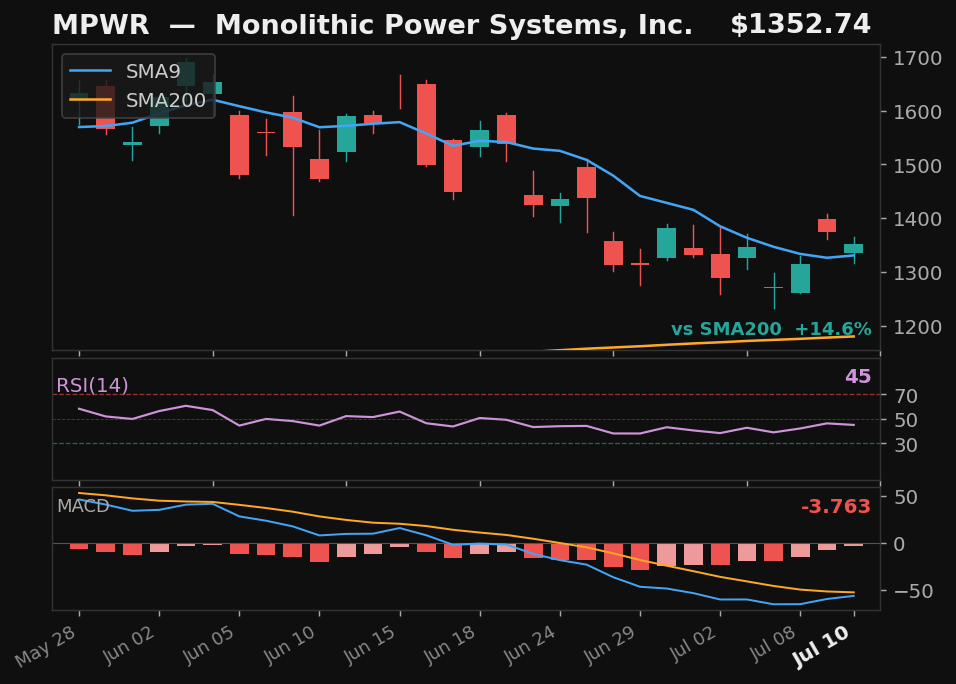Click the MACD panel label
Screen dimensions: 956x684
coord(83,506)
